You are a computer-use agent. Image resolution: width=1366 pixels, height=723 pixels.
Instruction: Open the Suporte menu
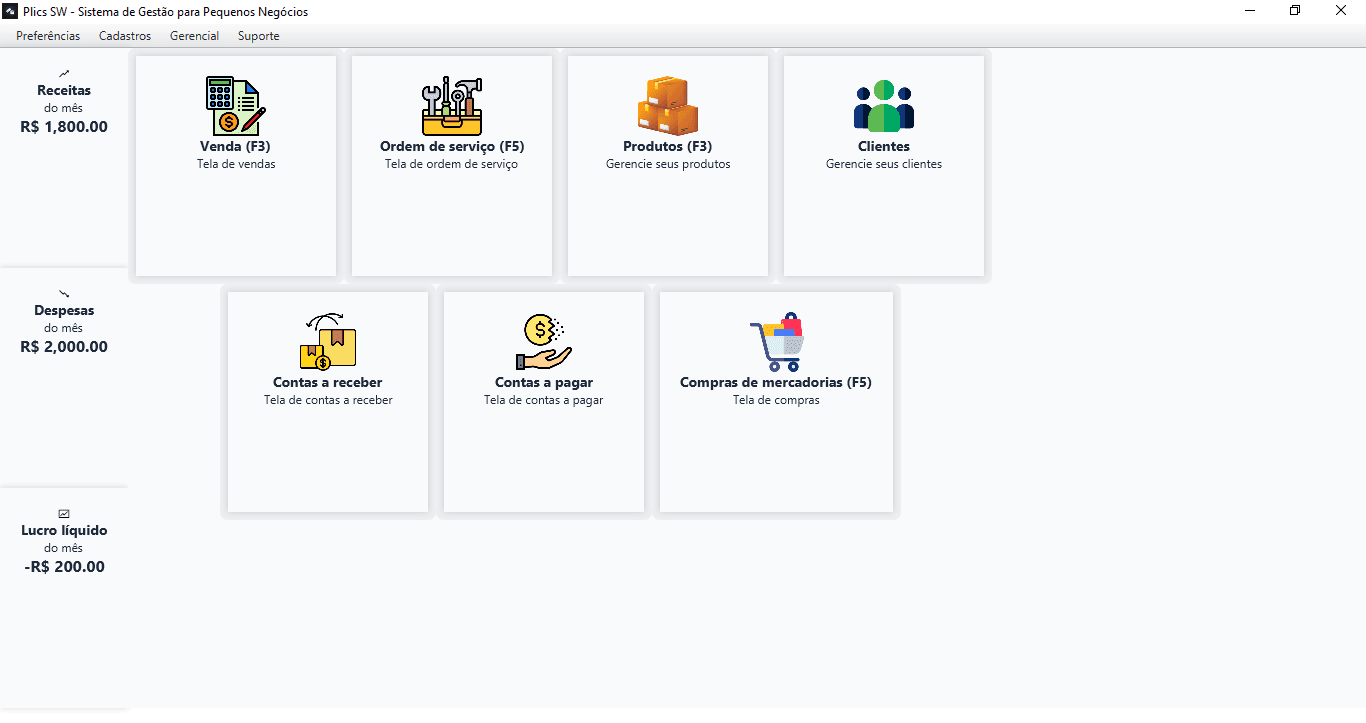pyautogui.click(x=258, y=35)
